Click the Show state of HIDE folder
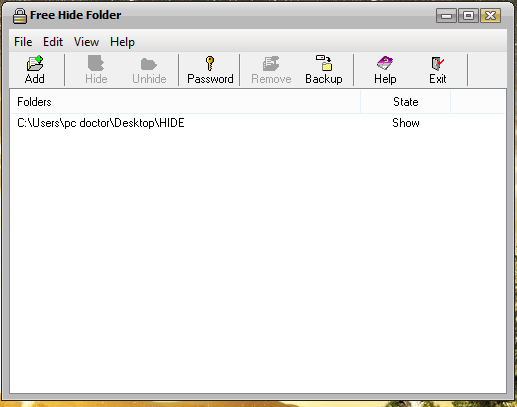517x407 pixels. pos(406,123)
